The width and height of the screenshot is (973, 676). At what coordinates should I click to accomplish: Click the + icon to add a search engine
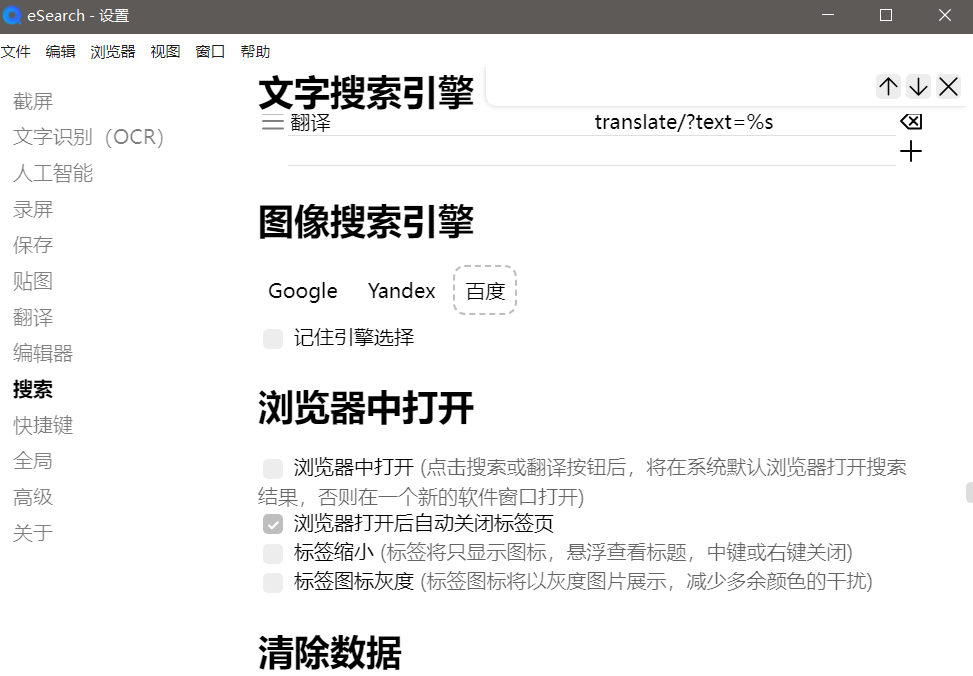[910, 151]
